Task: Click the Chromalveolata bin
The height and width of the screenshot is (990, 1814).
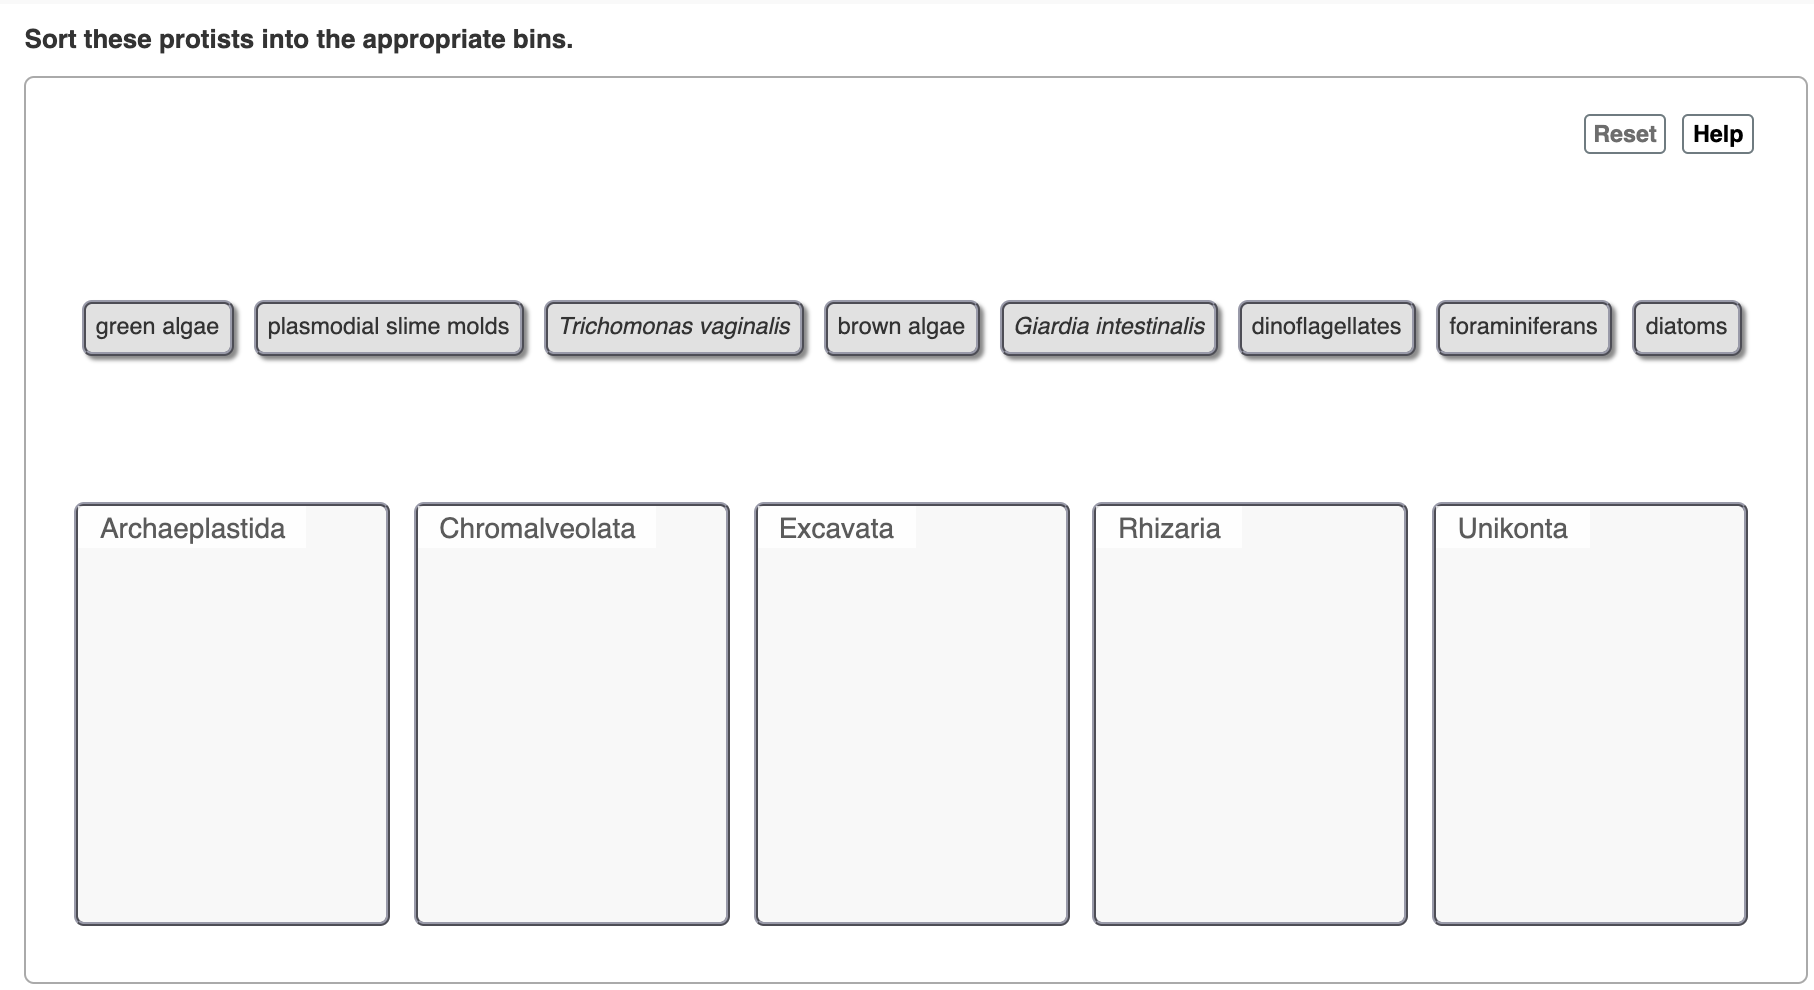Action: coord(571,710)
